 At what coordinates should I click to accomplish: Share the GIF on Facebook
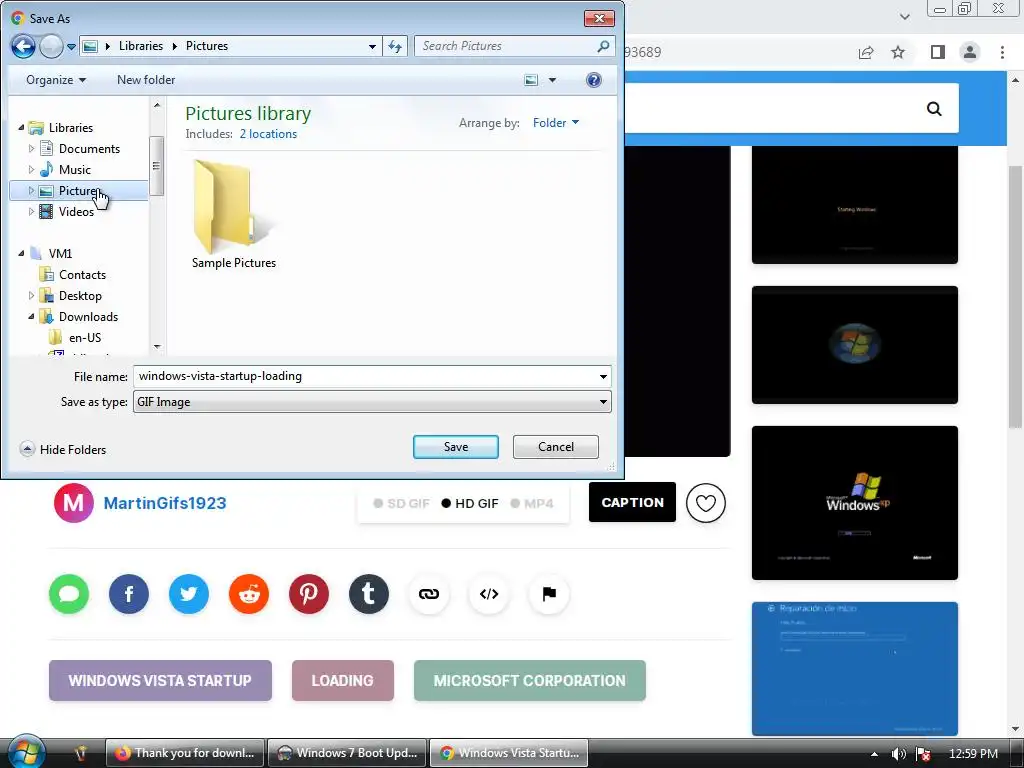(x=129, y=594)
